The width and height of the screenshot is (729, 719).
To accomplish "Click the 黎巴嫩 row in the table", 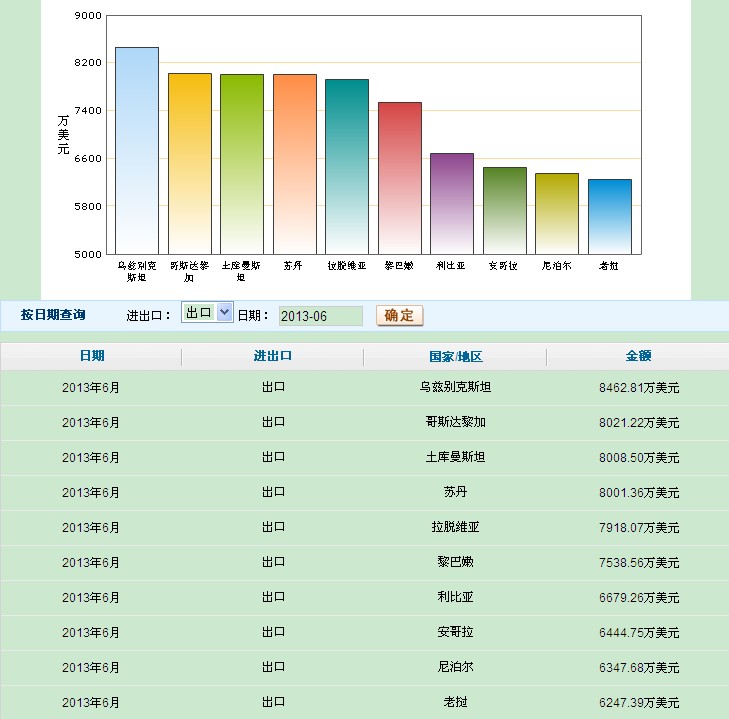I will [x=456, y=562].
